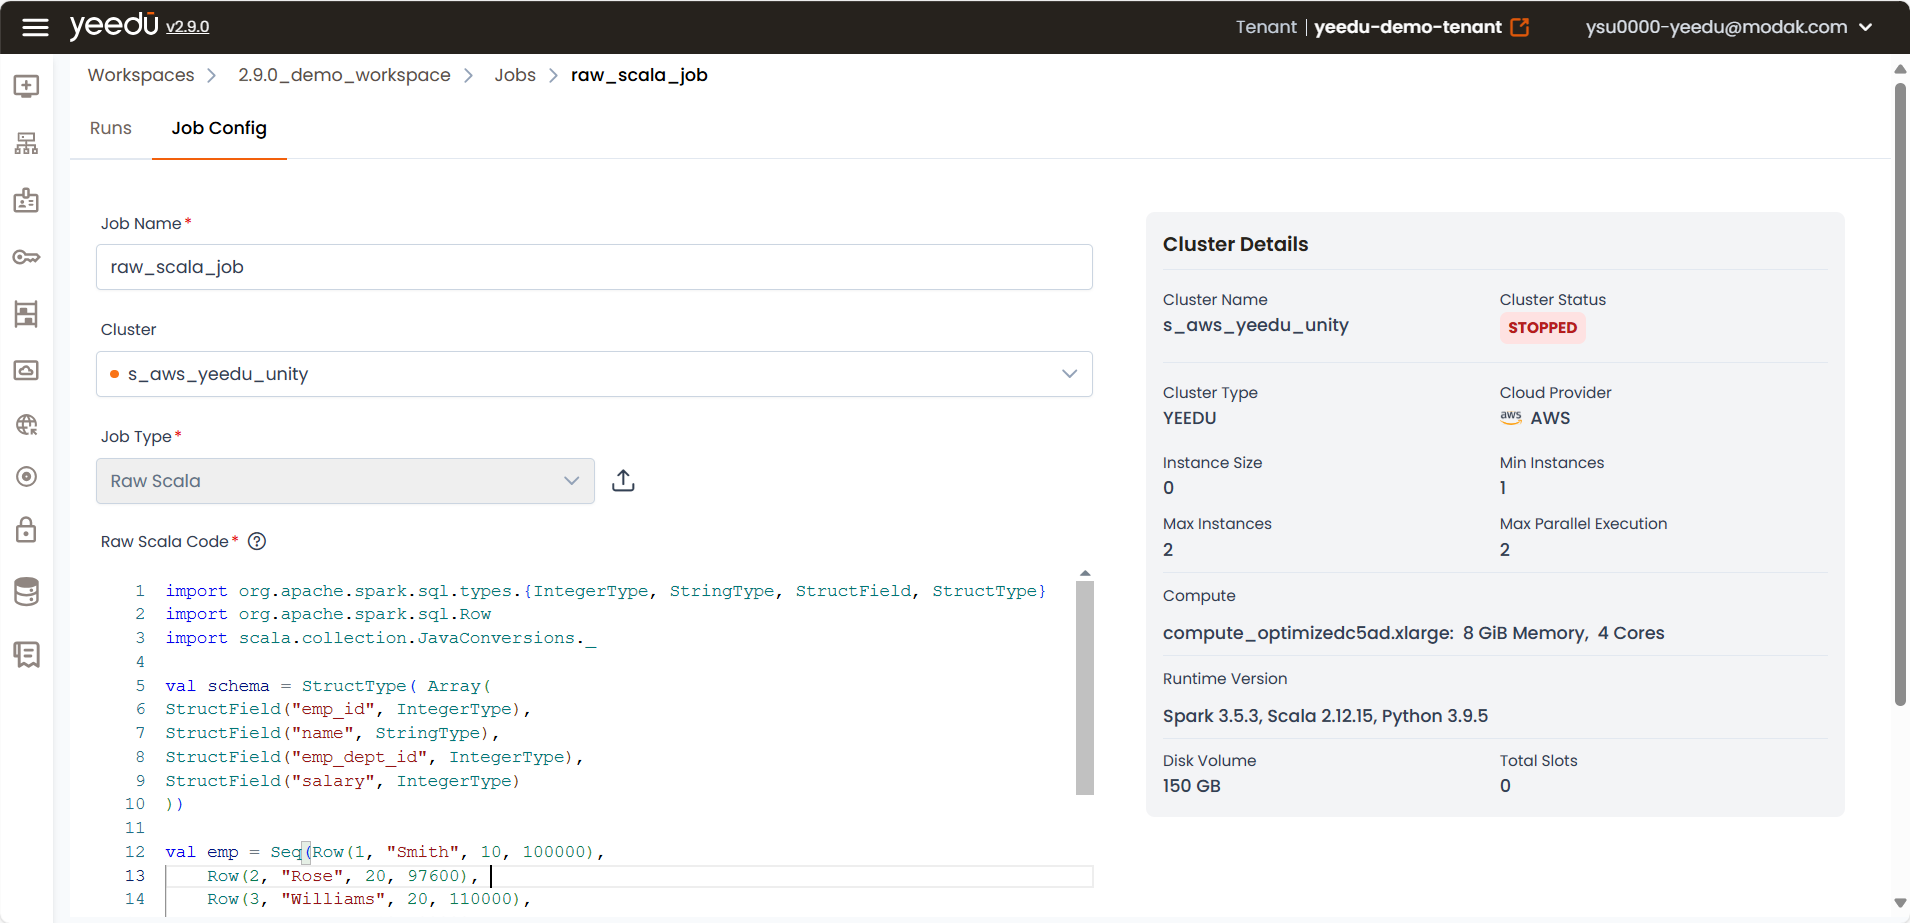This screenshot has height=923, width=1910.
Task: Open the hierarchy tree sidebar icon
Action: click(27, 144)
